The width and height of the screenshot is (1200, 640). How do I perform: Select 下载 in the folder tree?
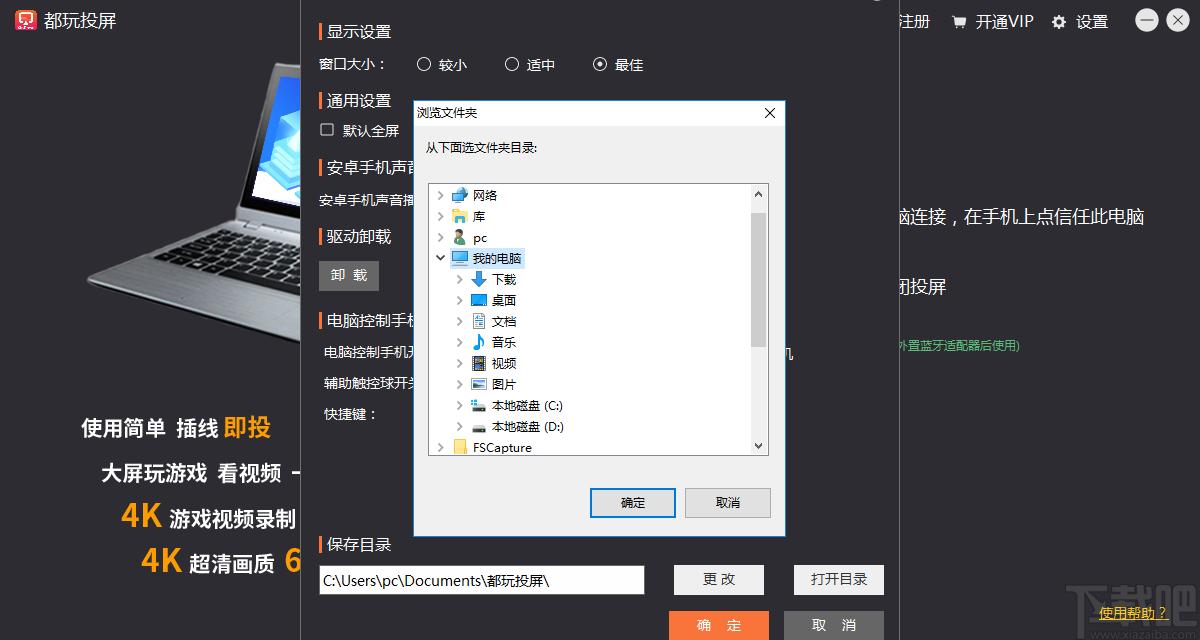click(x=504, y=279)
